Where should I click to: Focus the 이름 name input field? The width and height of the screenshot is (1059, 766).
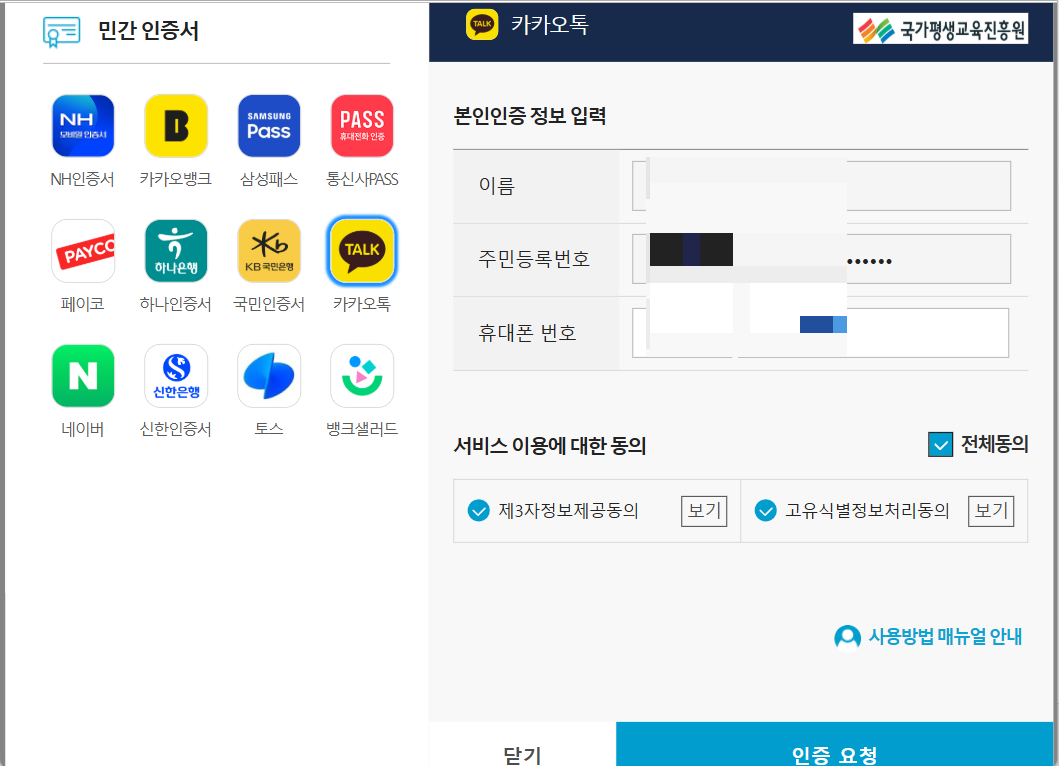821,186
